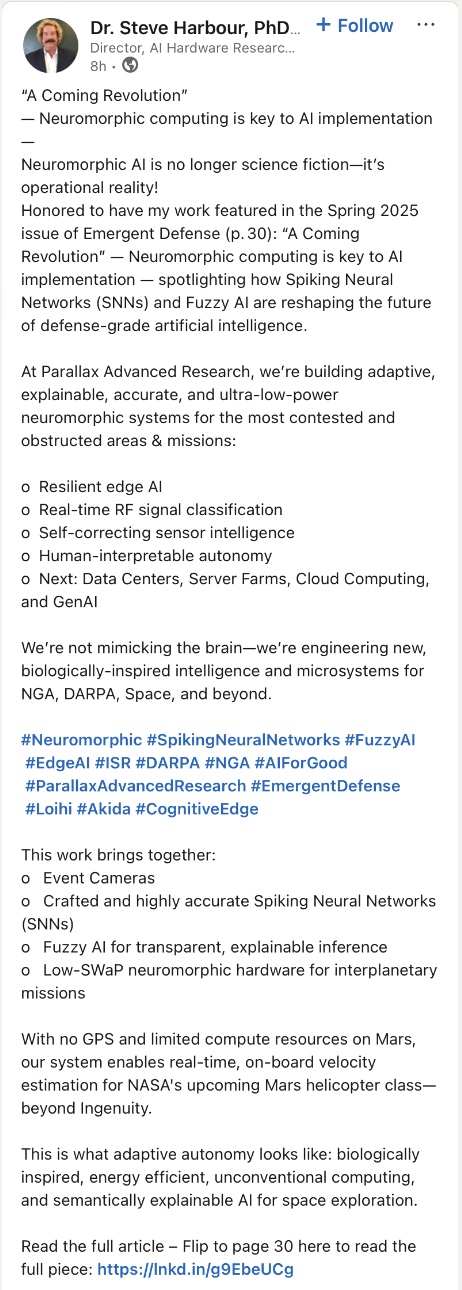Click the Director, AI Hardware Research subtitle

pyautogui.click(x=192, y=47)
